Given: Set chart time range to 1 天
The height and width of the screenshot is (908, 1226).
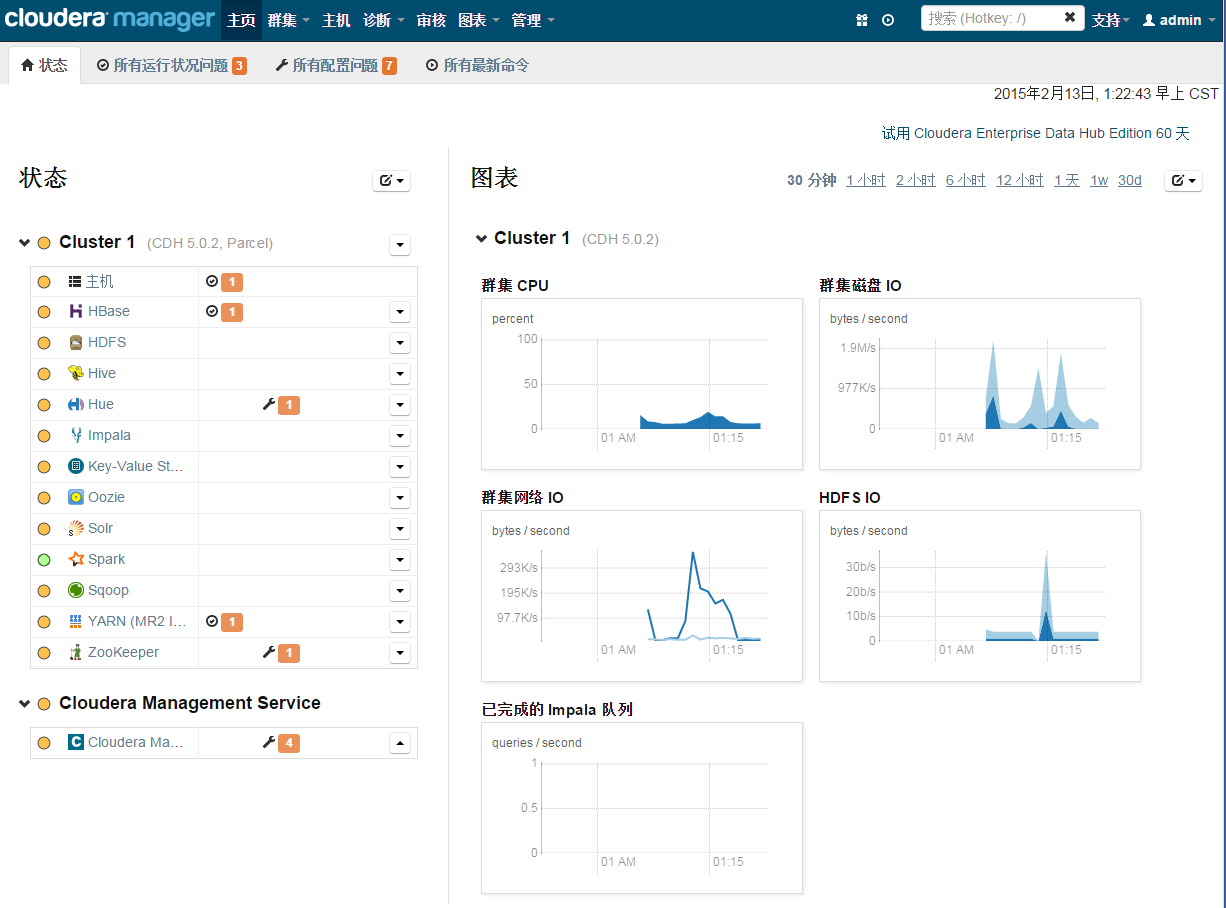Looking at the screenshot, I should (x=1066, y=180).
